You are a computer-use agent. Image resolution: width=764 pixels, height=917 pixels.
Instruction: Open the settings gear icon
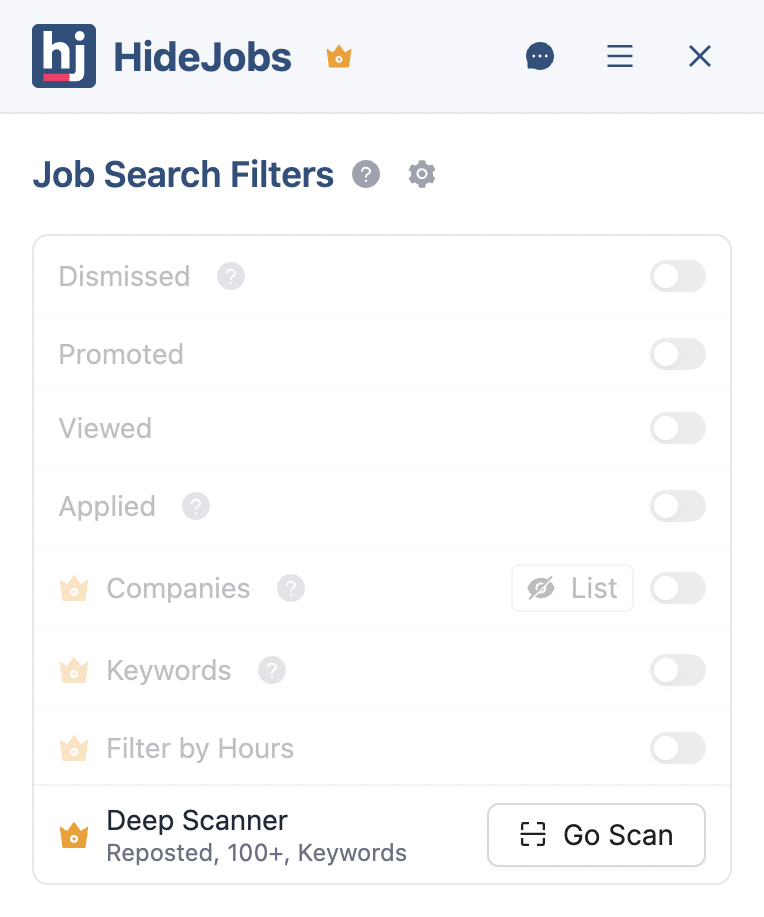tap(421, 174)
